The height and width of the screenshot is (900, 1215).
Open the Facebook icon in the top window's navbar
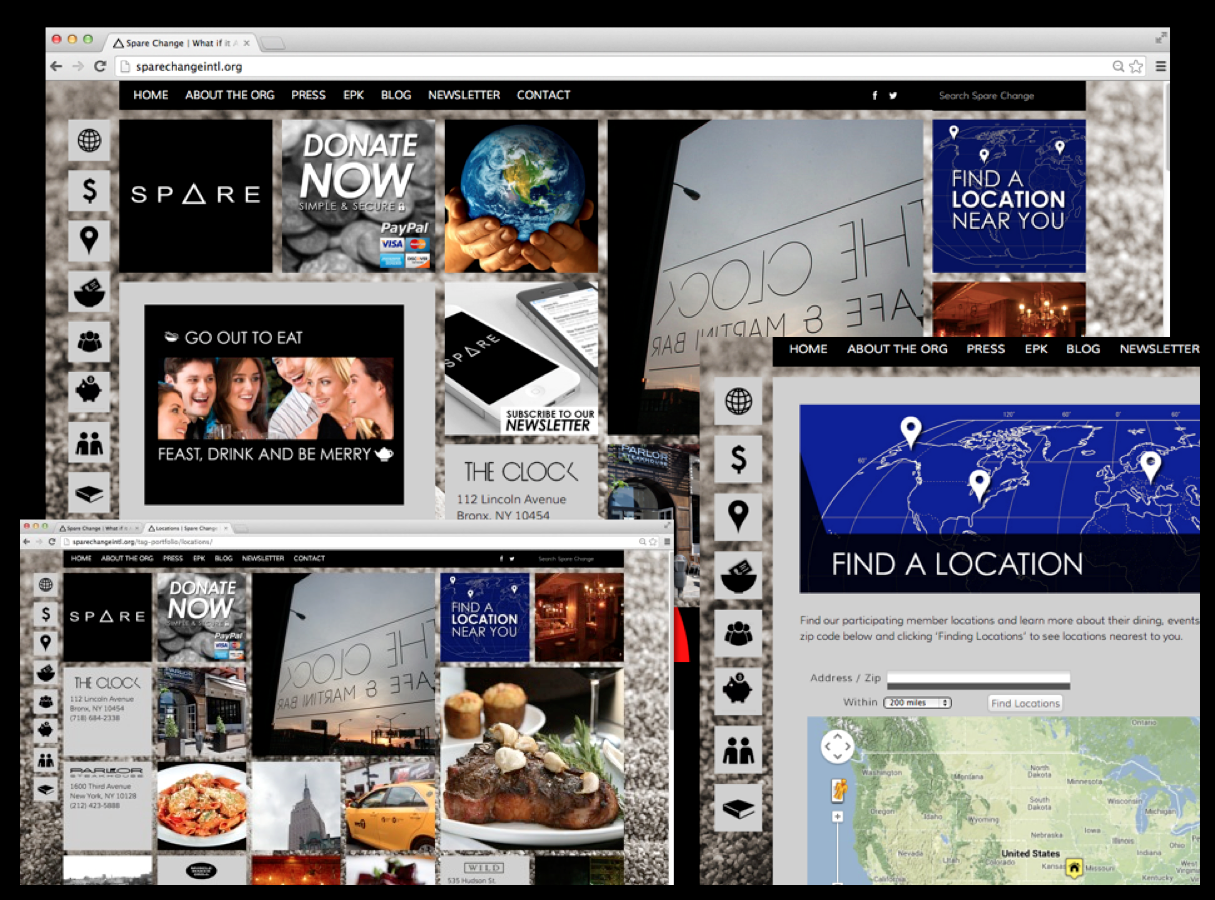click(x=875, y=96)
